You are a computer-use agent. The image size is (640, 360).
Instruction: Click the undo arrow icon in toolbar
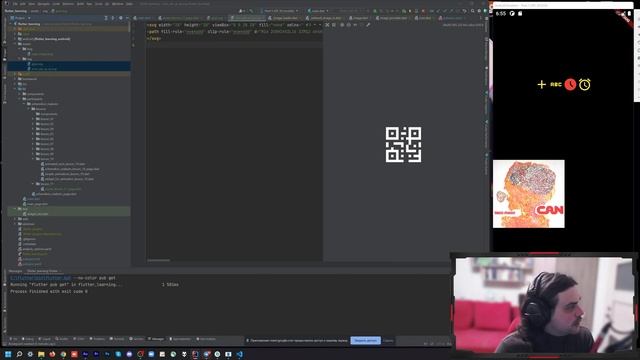(x=464, y=11)
